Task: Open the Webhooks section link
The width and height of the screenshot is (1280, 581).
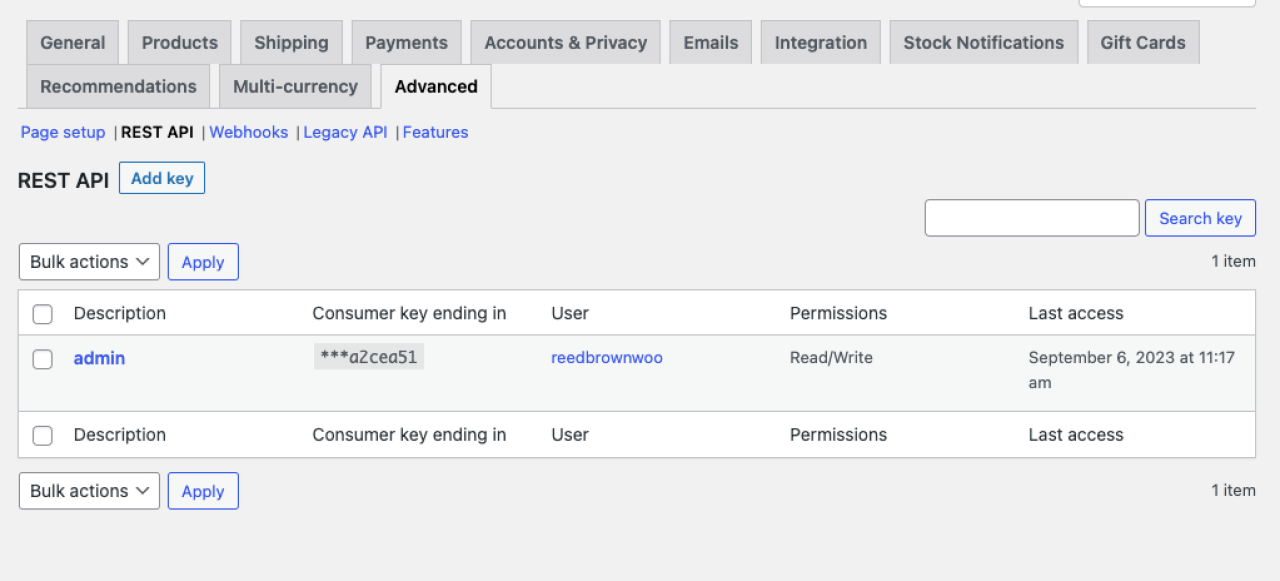Action: pos(249,132)
